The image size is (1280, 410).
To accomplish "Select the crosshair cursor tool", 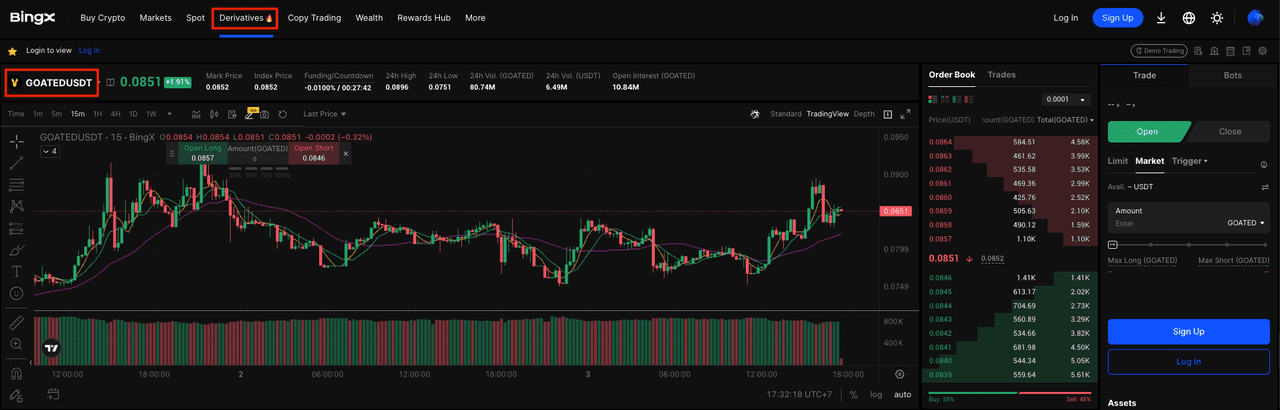I will click(16, 141).
